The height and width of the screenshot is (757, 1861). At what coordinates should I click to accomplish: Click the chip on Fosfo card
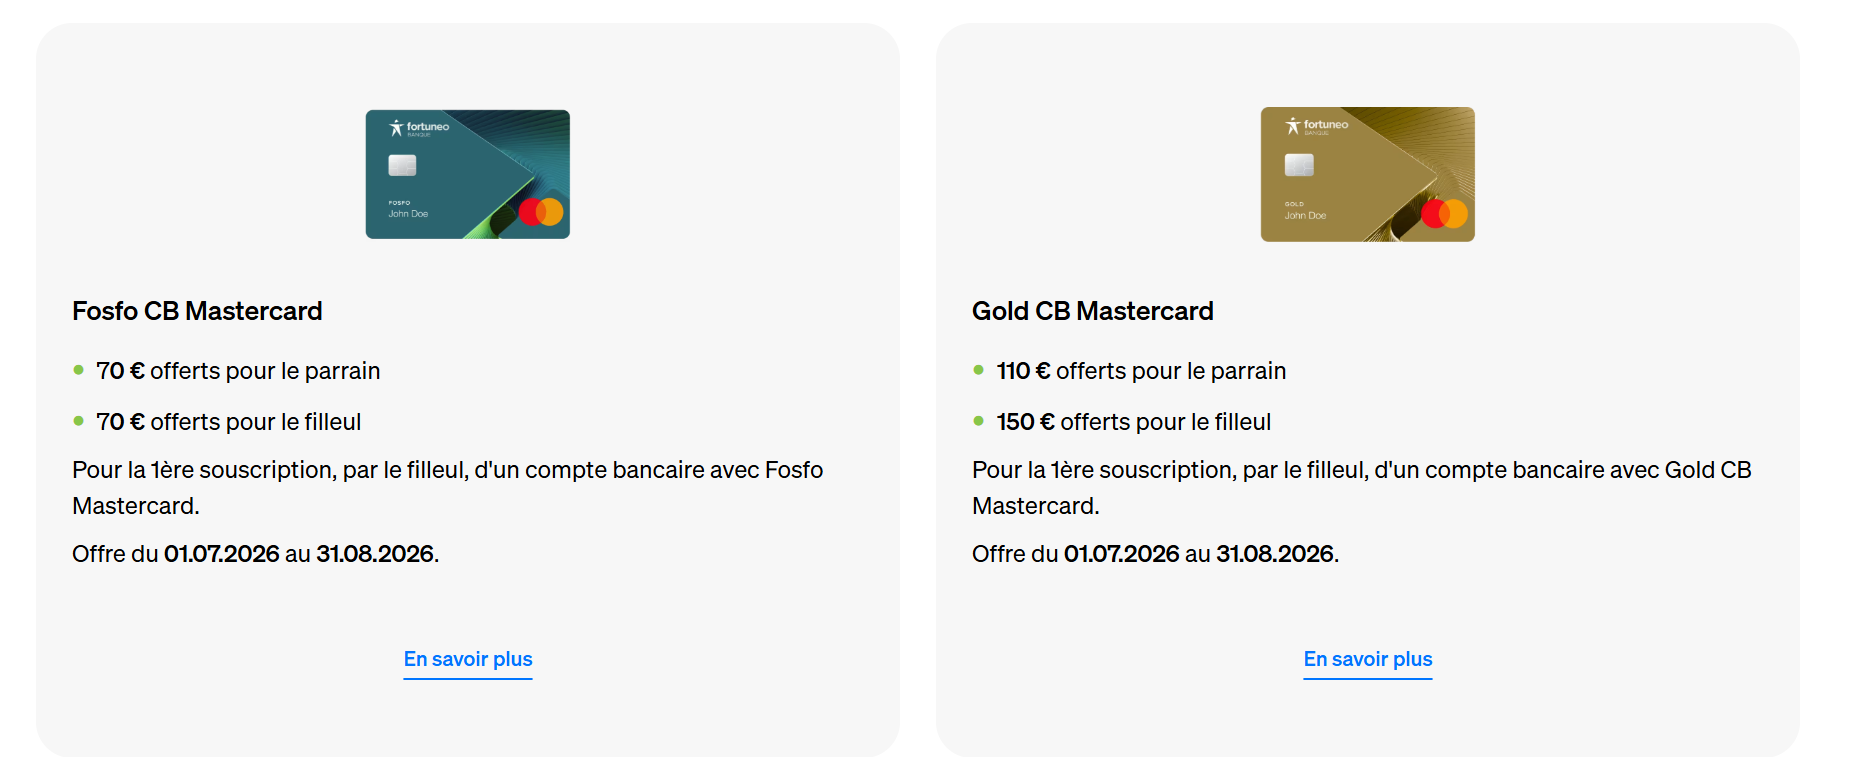click(402, 165)
